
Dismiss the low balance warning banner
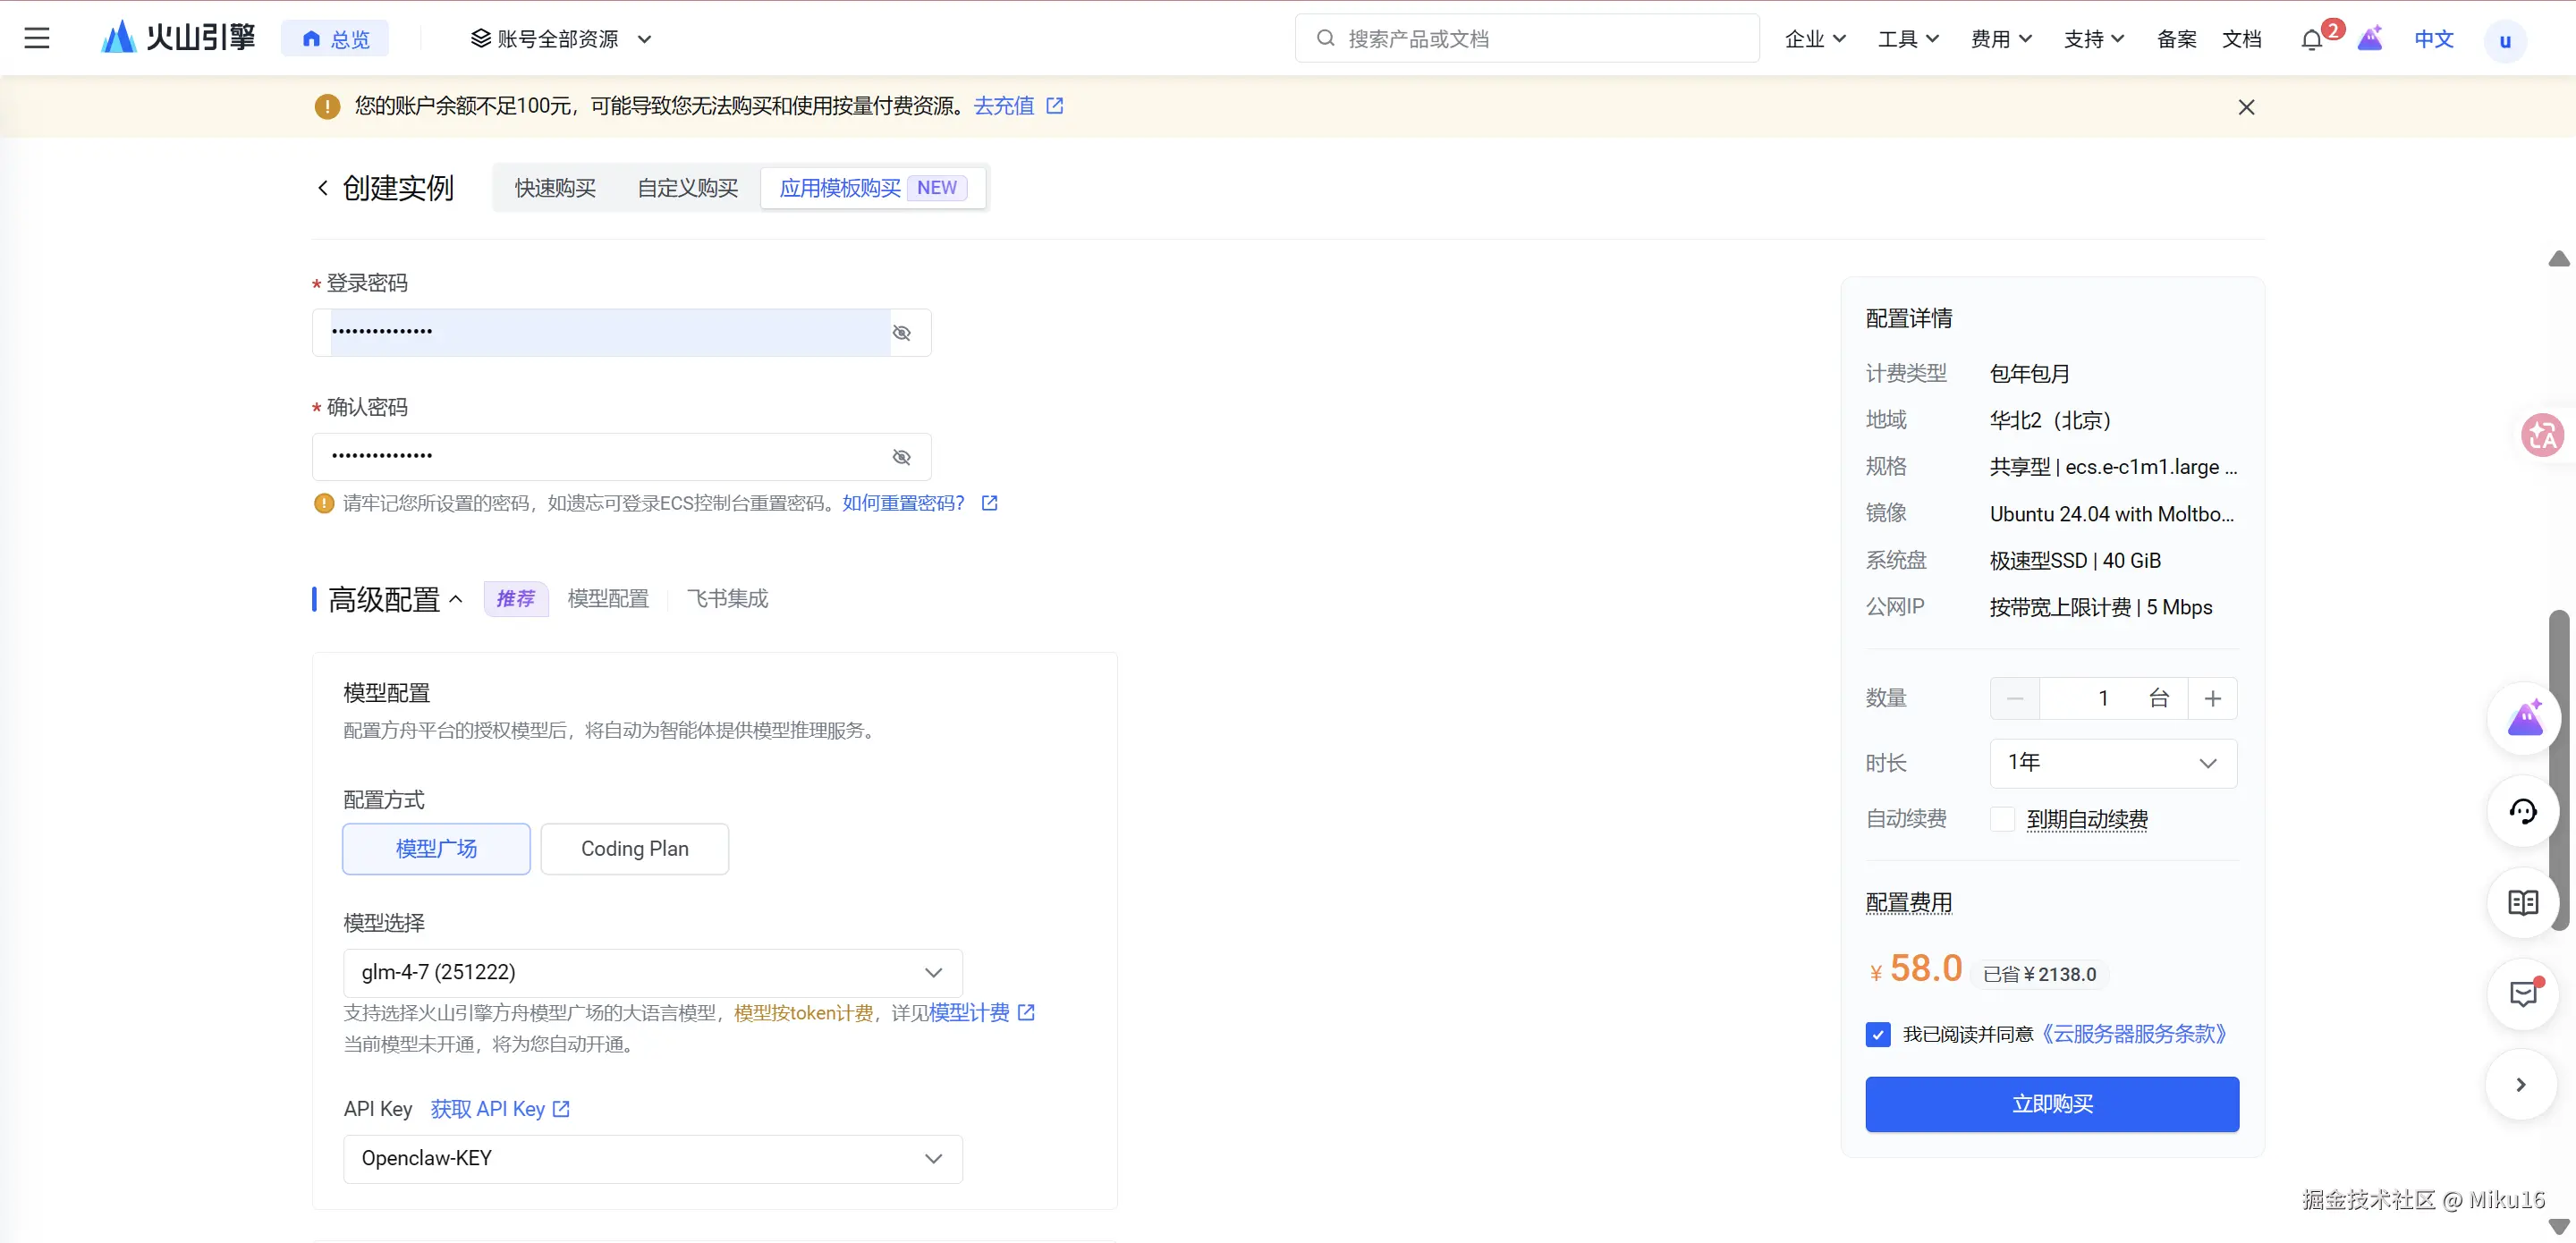pyautogui.click(x=2246, y=107)
